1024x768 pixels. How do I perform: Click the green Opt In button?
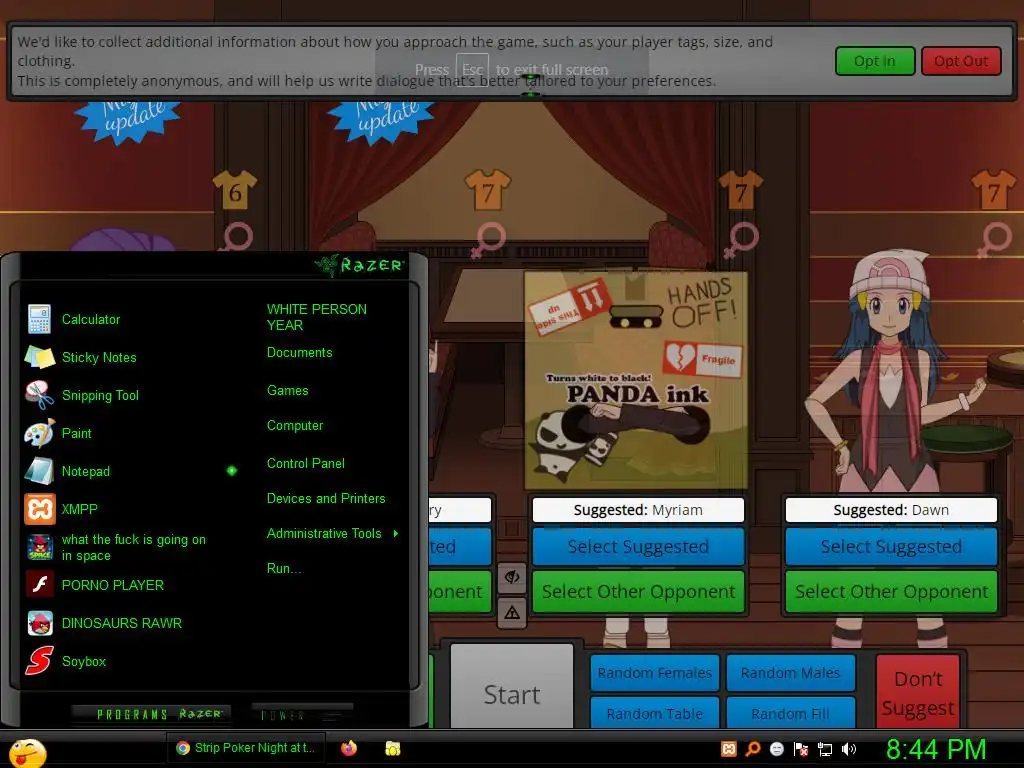(874, 61)
